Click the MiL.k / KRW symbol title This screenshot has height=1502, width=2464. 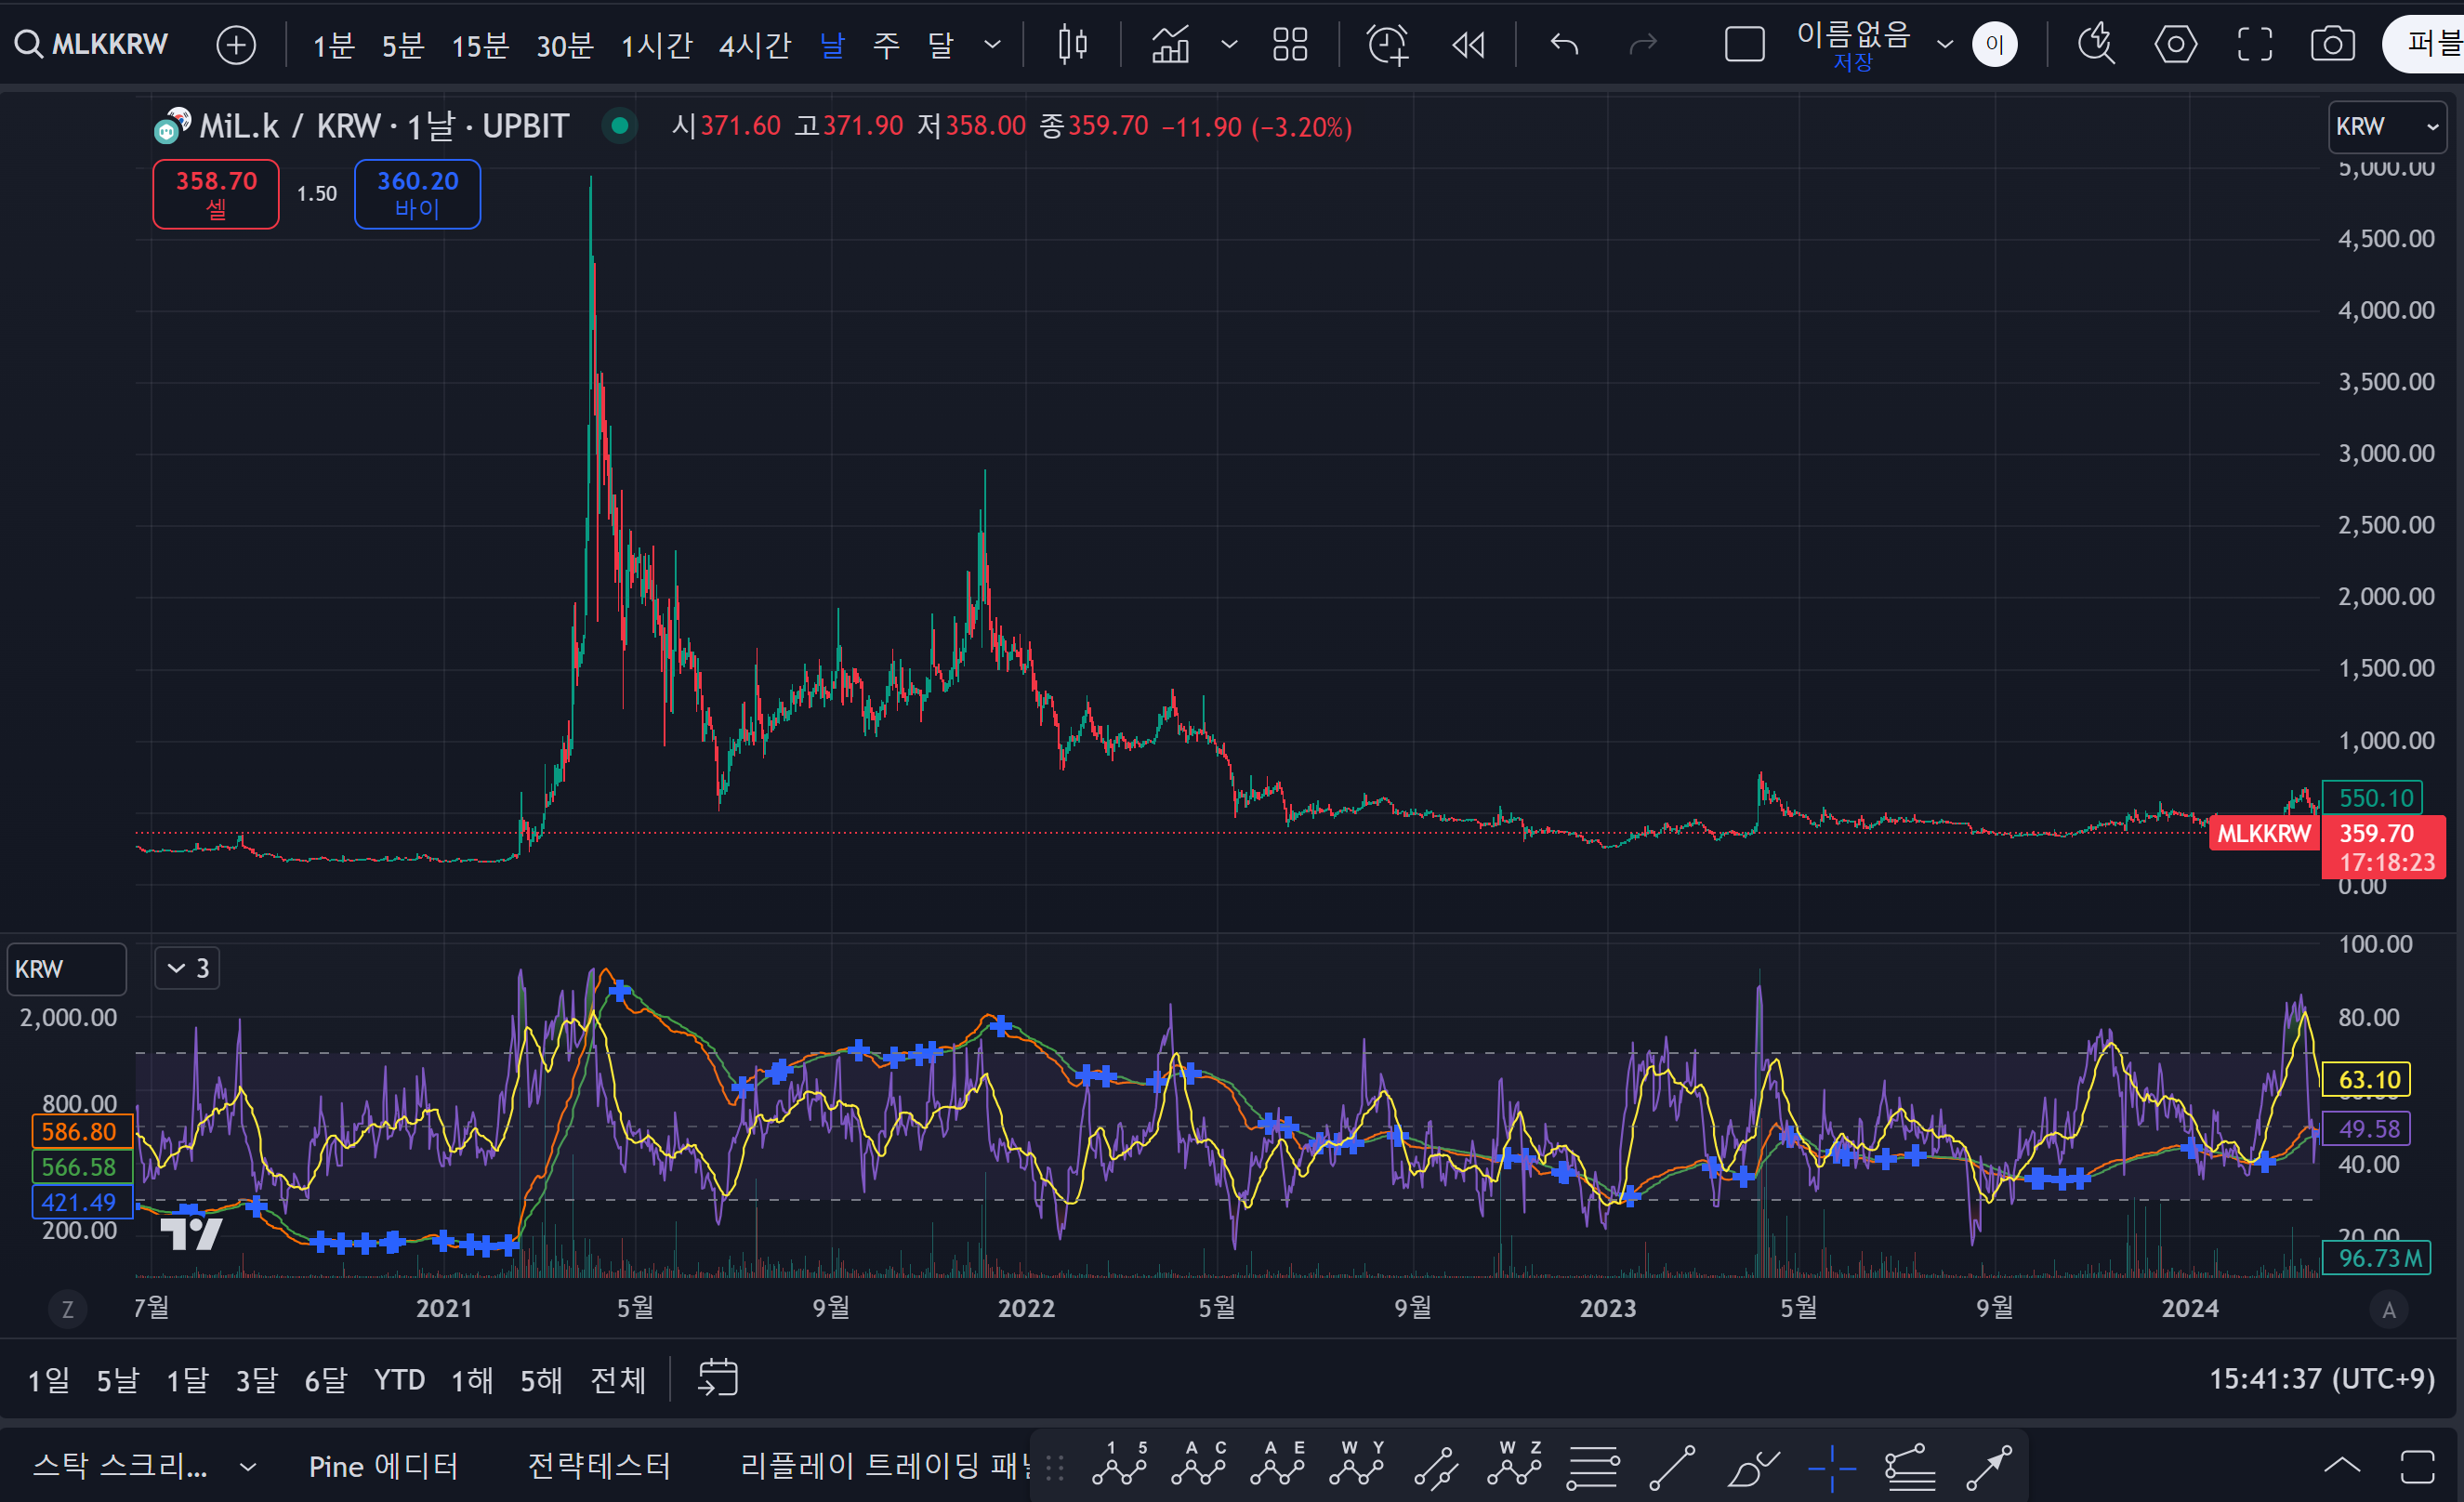coord(384,126)
